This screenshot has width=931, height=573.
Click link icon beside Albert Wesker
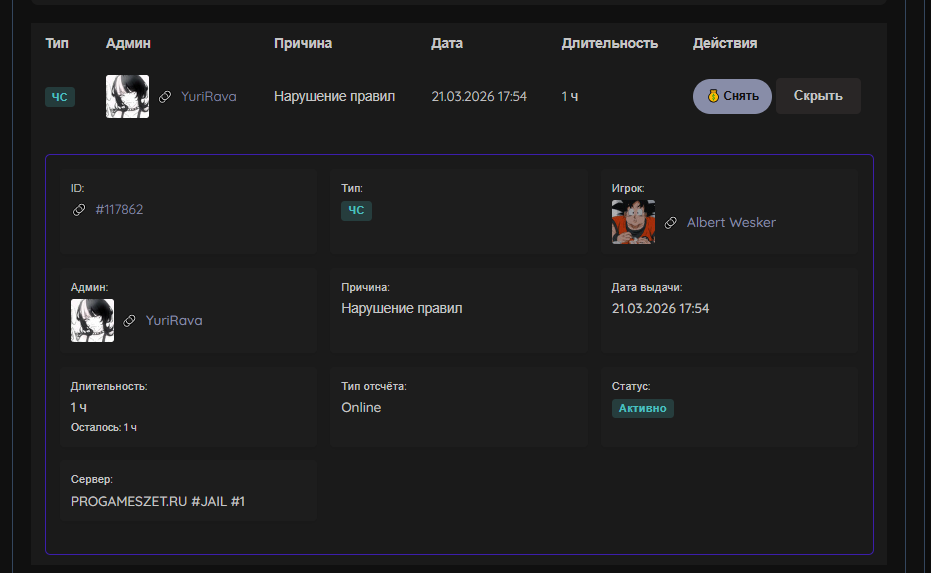click(671, 223)
